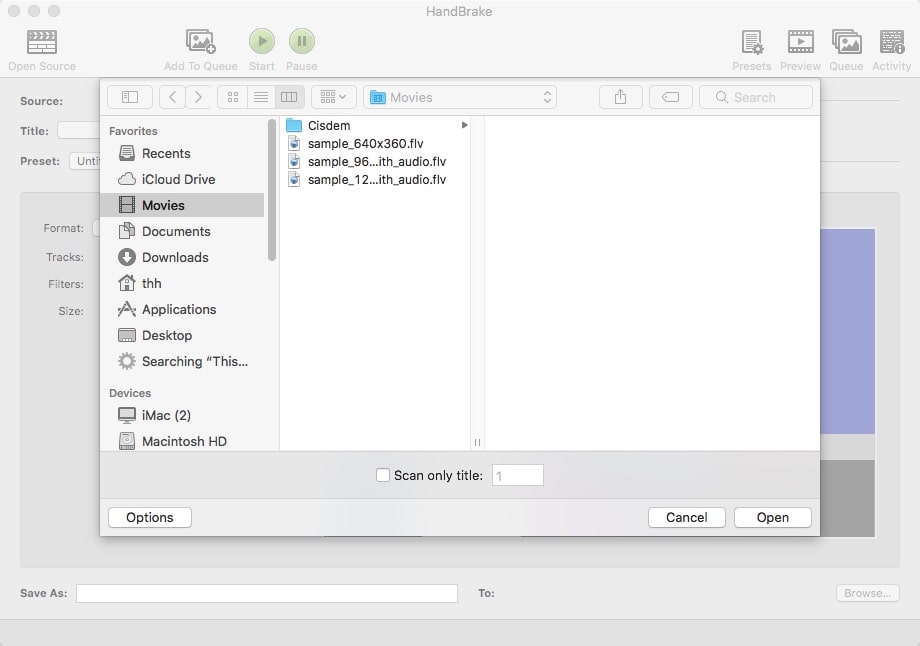Enable the Scan only title checkbox
Screen dimensions: 920x646
pos(383,476)
